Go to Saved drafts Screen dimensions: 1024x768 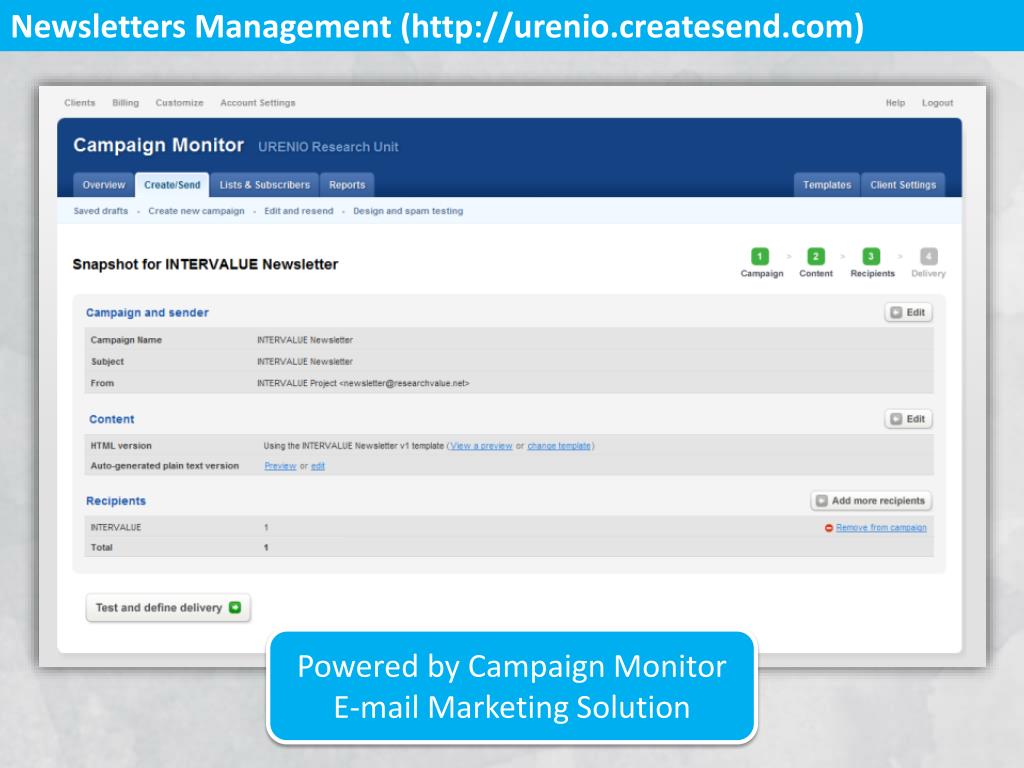click(x=101, y=211)
